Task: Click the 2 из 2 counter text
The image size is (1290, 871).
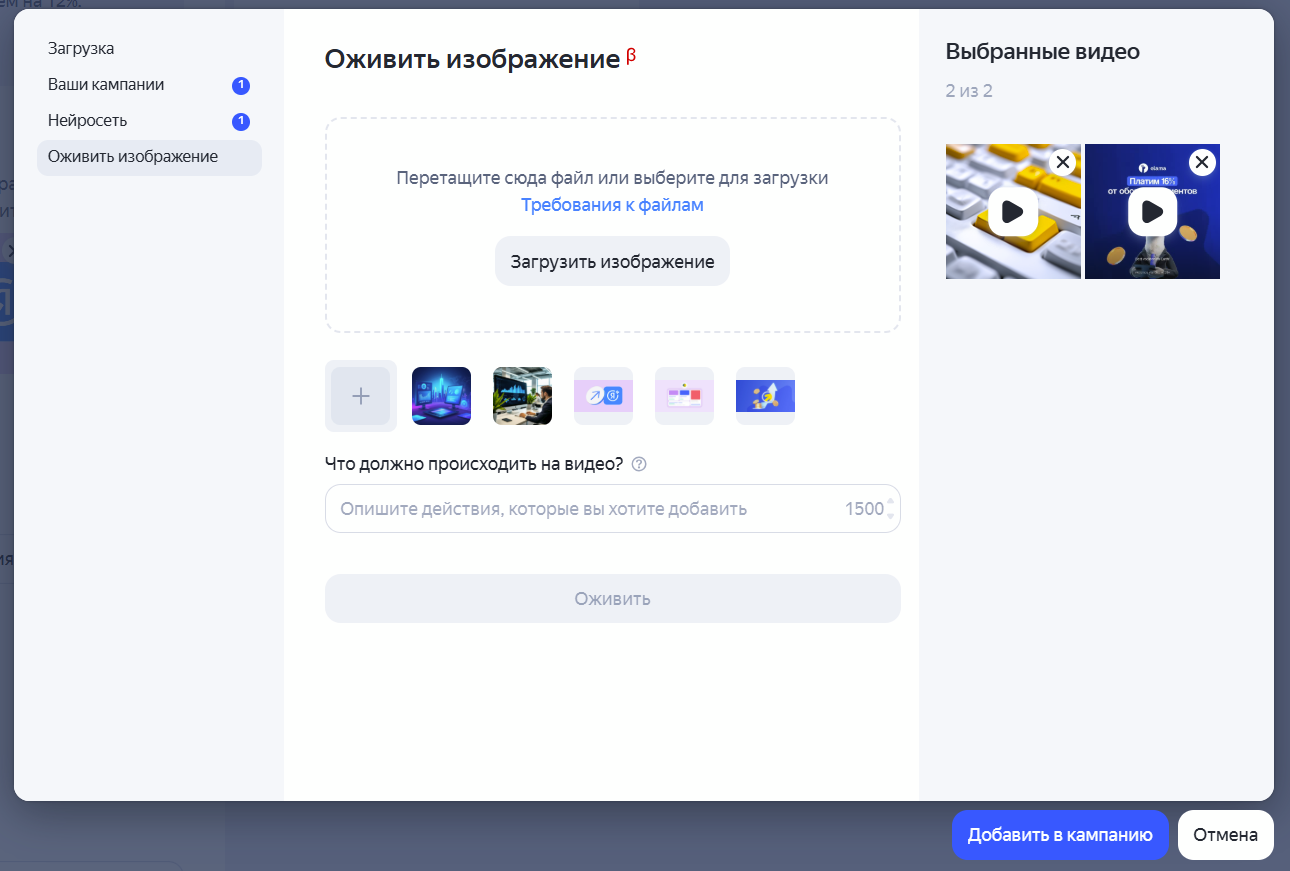Action: tap(969, 91)
